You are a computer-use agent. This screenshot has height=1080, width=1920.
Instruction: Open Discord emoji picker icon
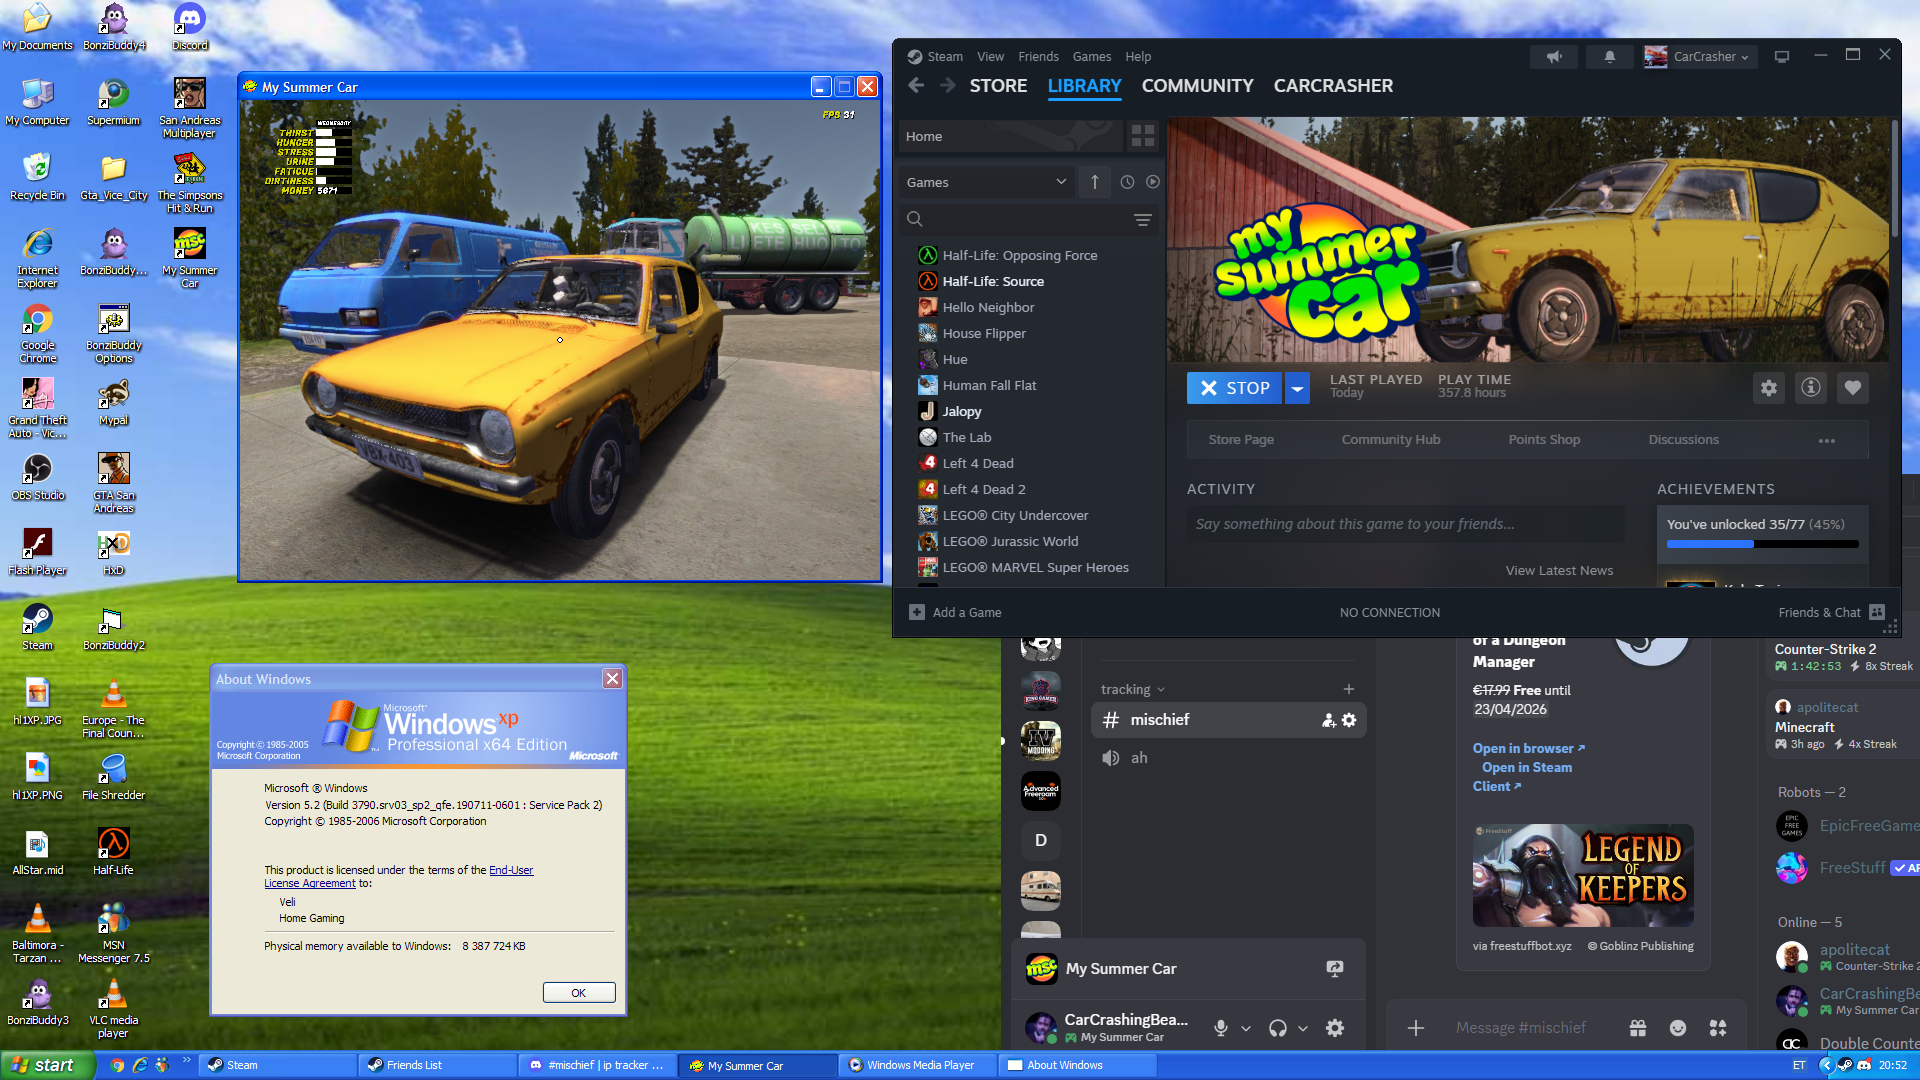pyautogui.click(x=1678, y=1028)
